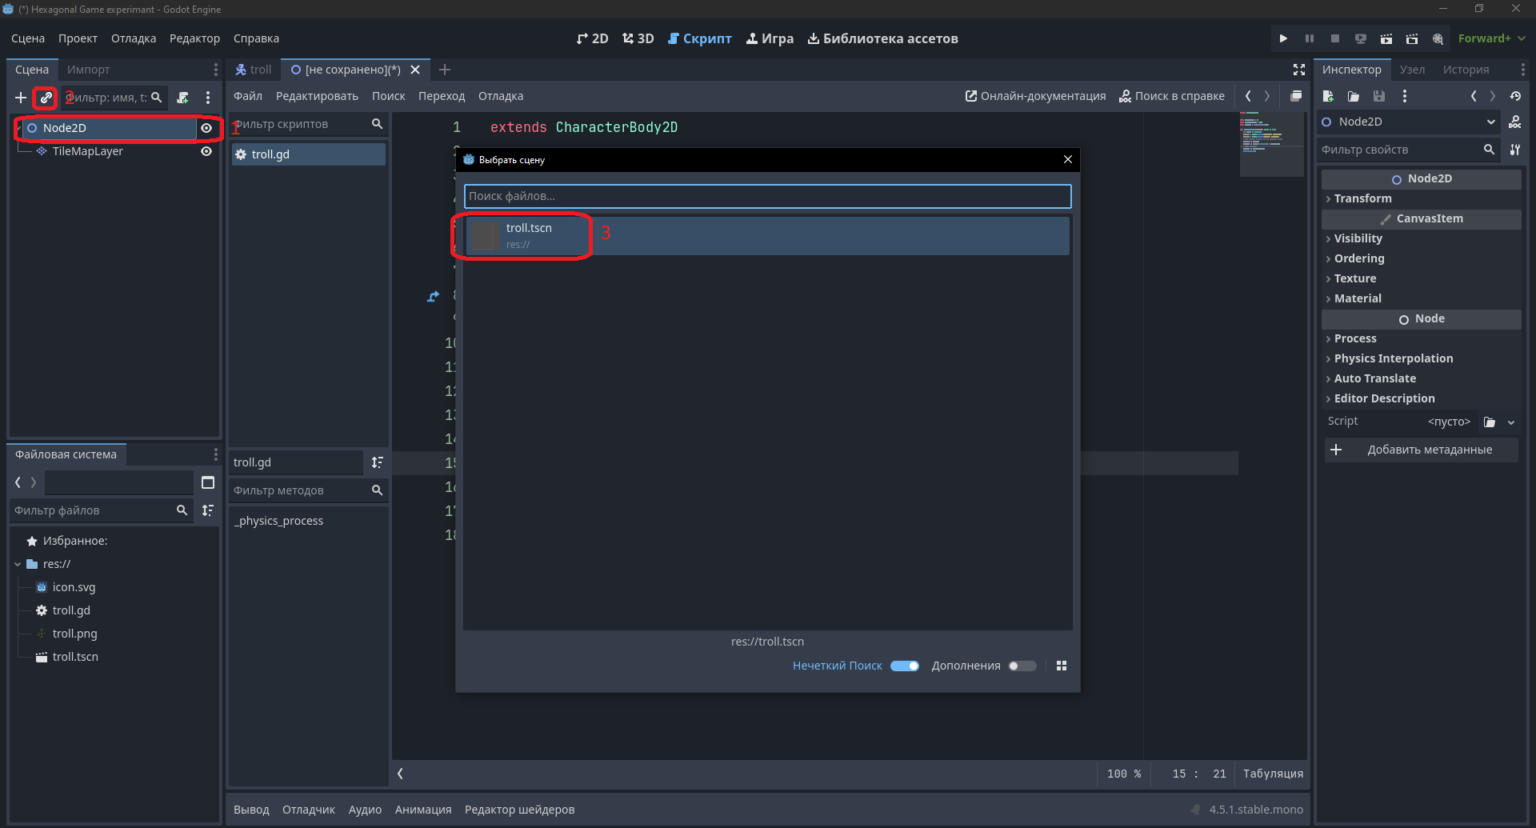Image resolution: width=1536 pixels, height=828 pixels.
Task: Click the distraction-free mode expand icon
Action: click(1299, 70)
